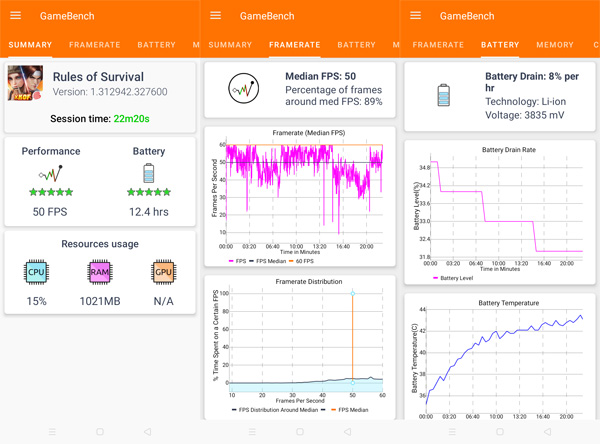Tap the battery icon beside Battery Drain text
600x444 pixels.
tap(443, 95)
